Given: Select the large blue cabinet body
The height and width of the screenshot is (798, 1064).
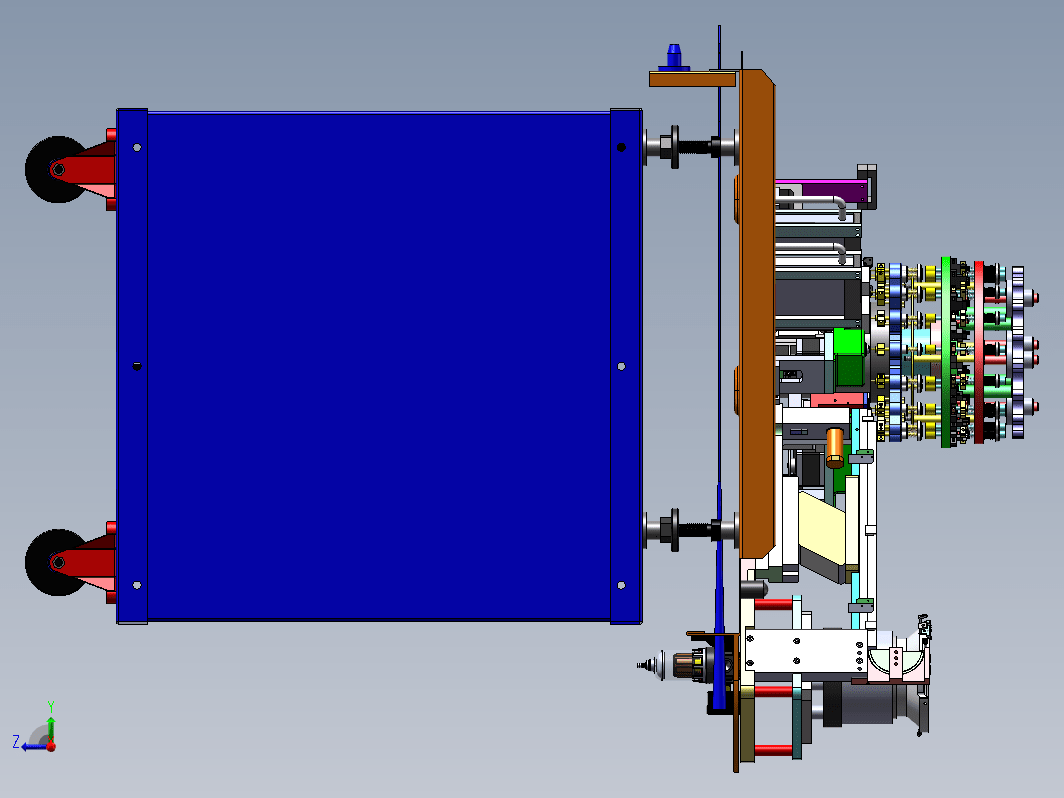Looking at the screenshot, I should [x=379, y=366].
